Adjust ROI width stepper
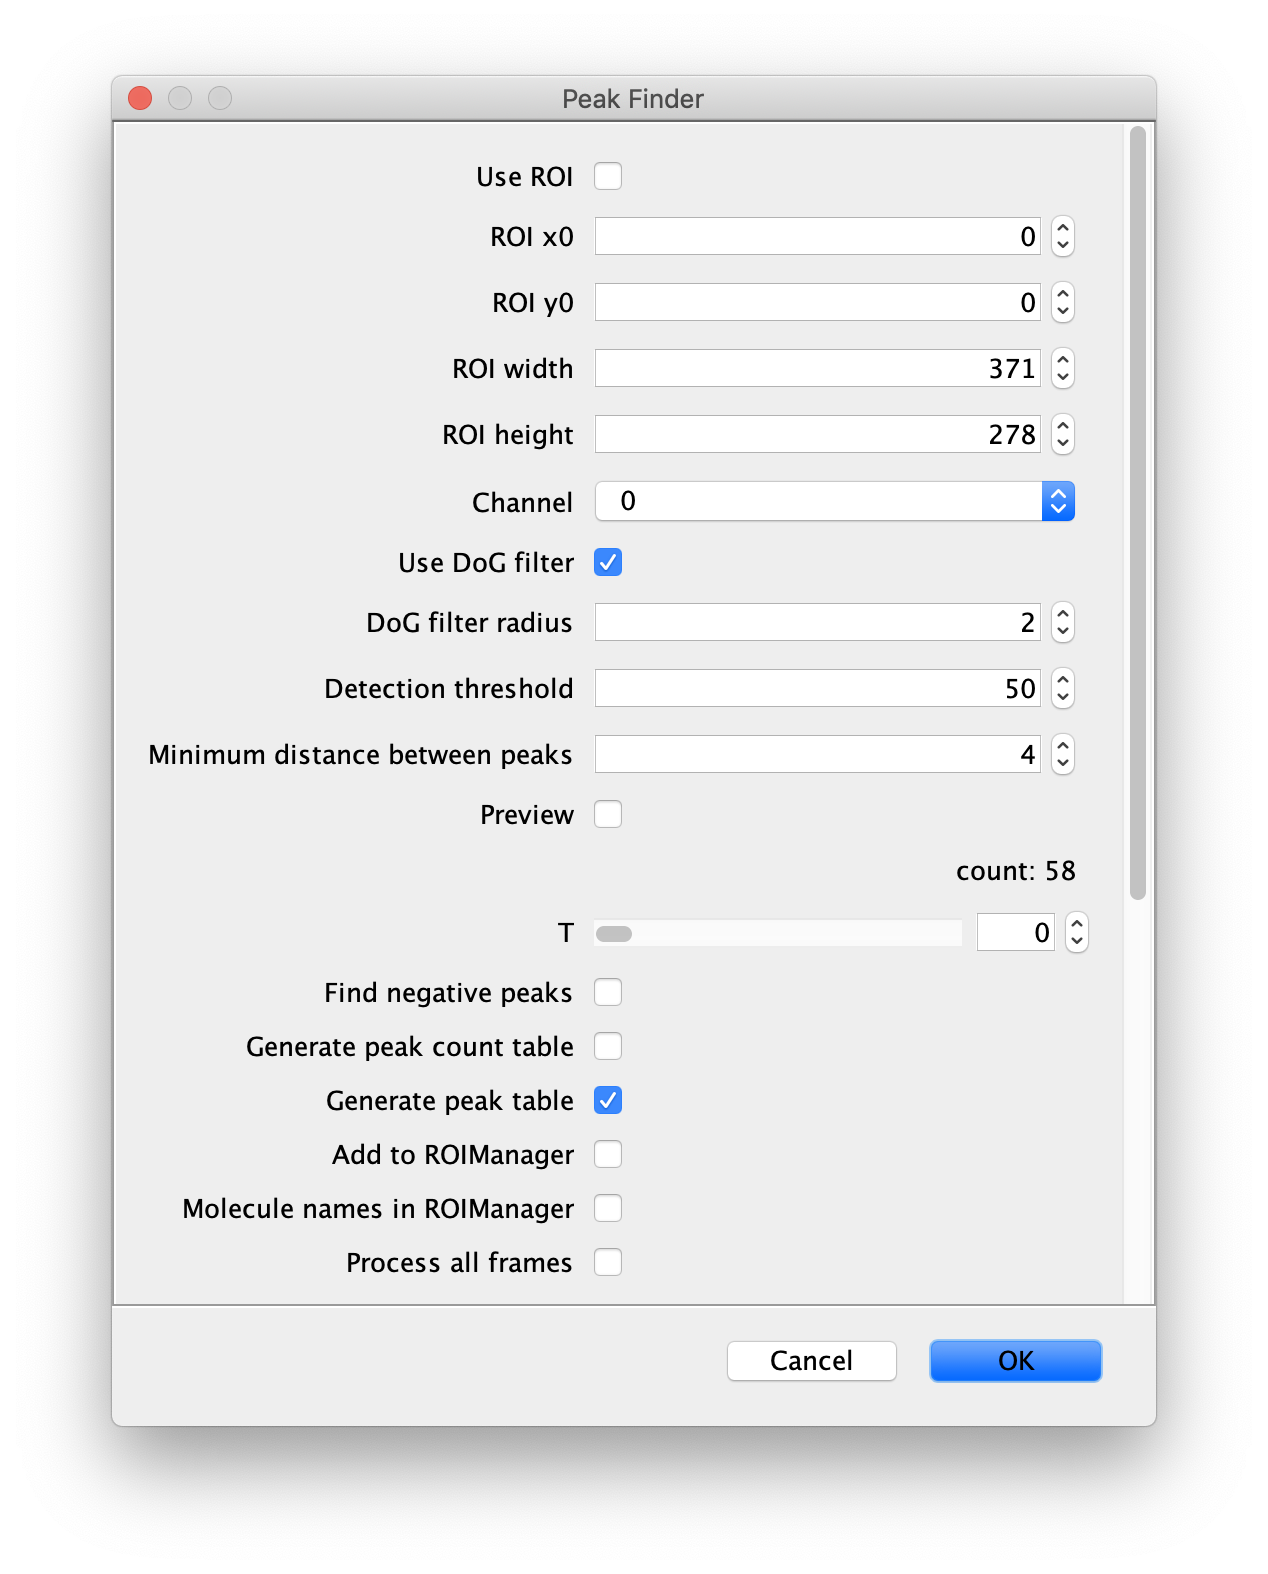This screenshot has height=1574, width=1268. click(x=1063, y=368)
